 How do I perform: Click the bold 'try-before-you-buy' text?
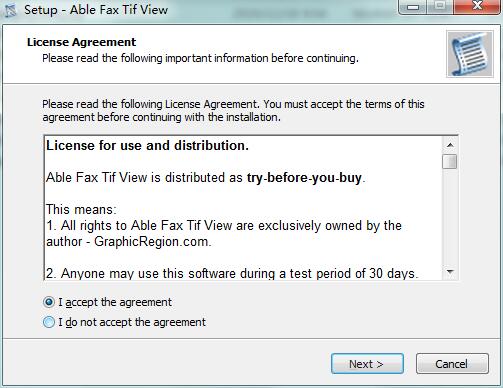click(x=304, y=178)
